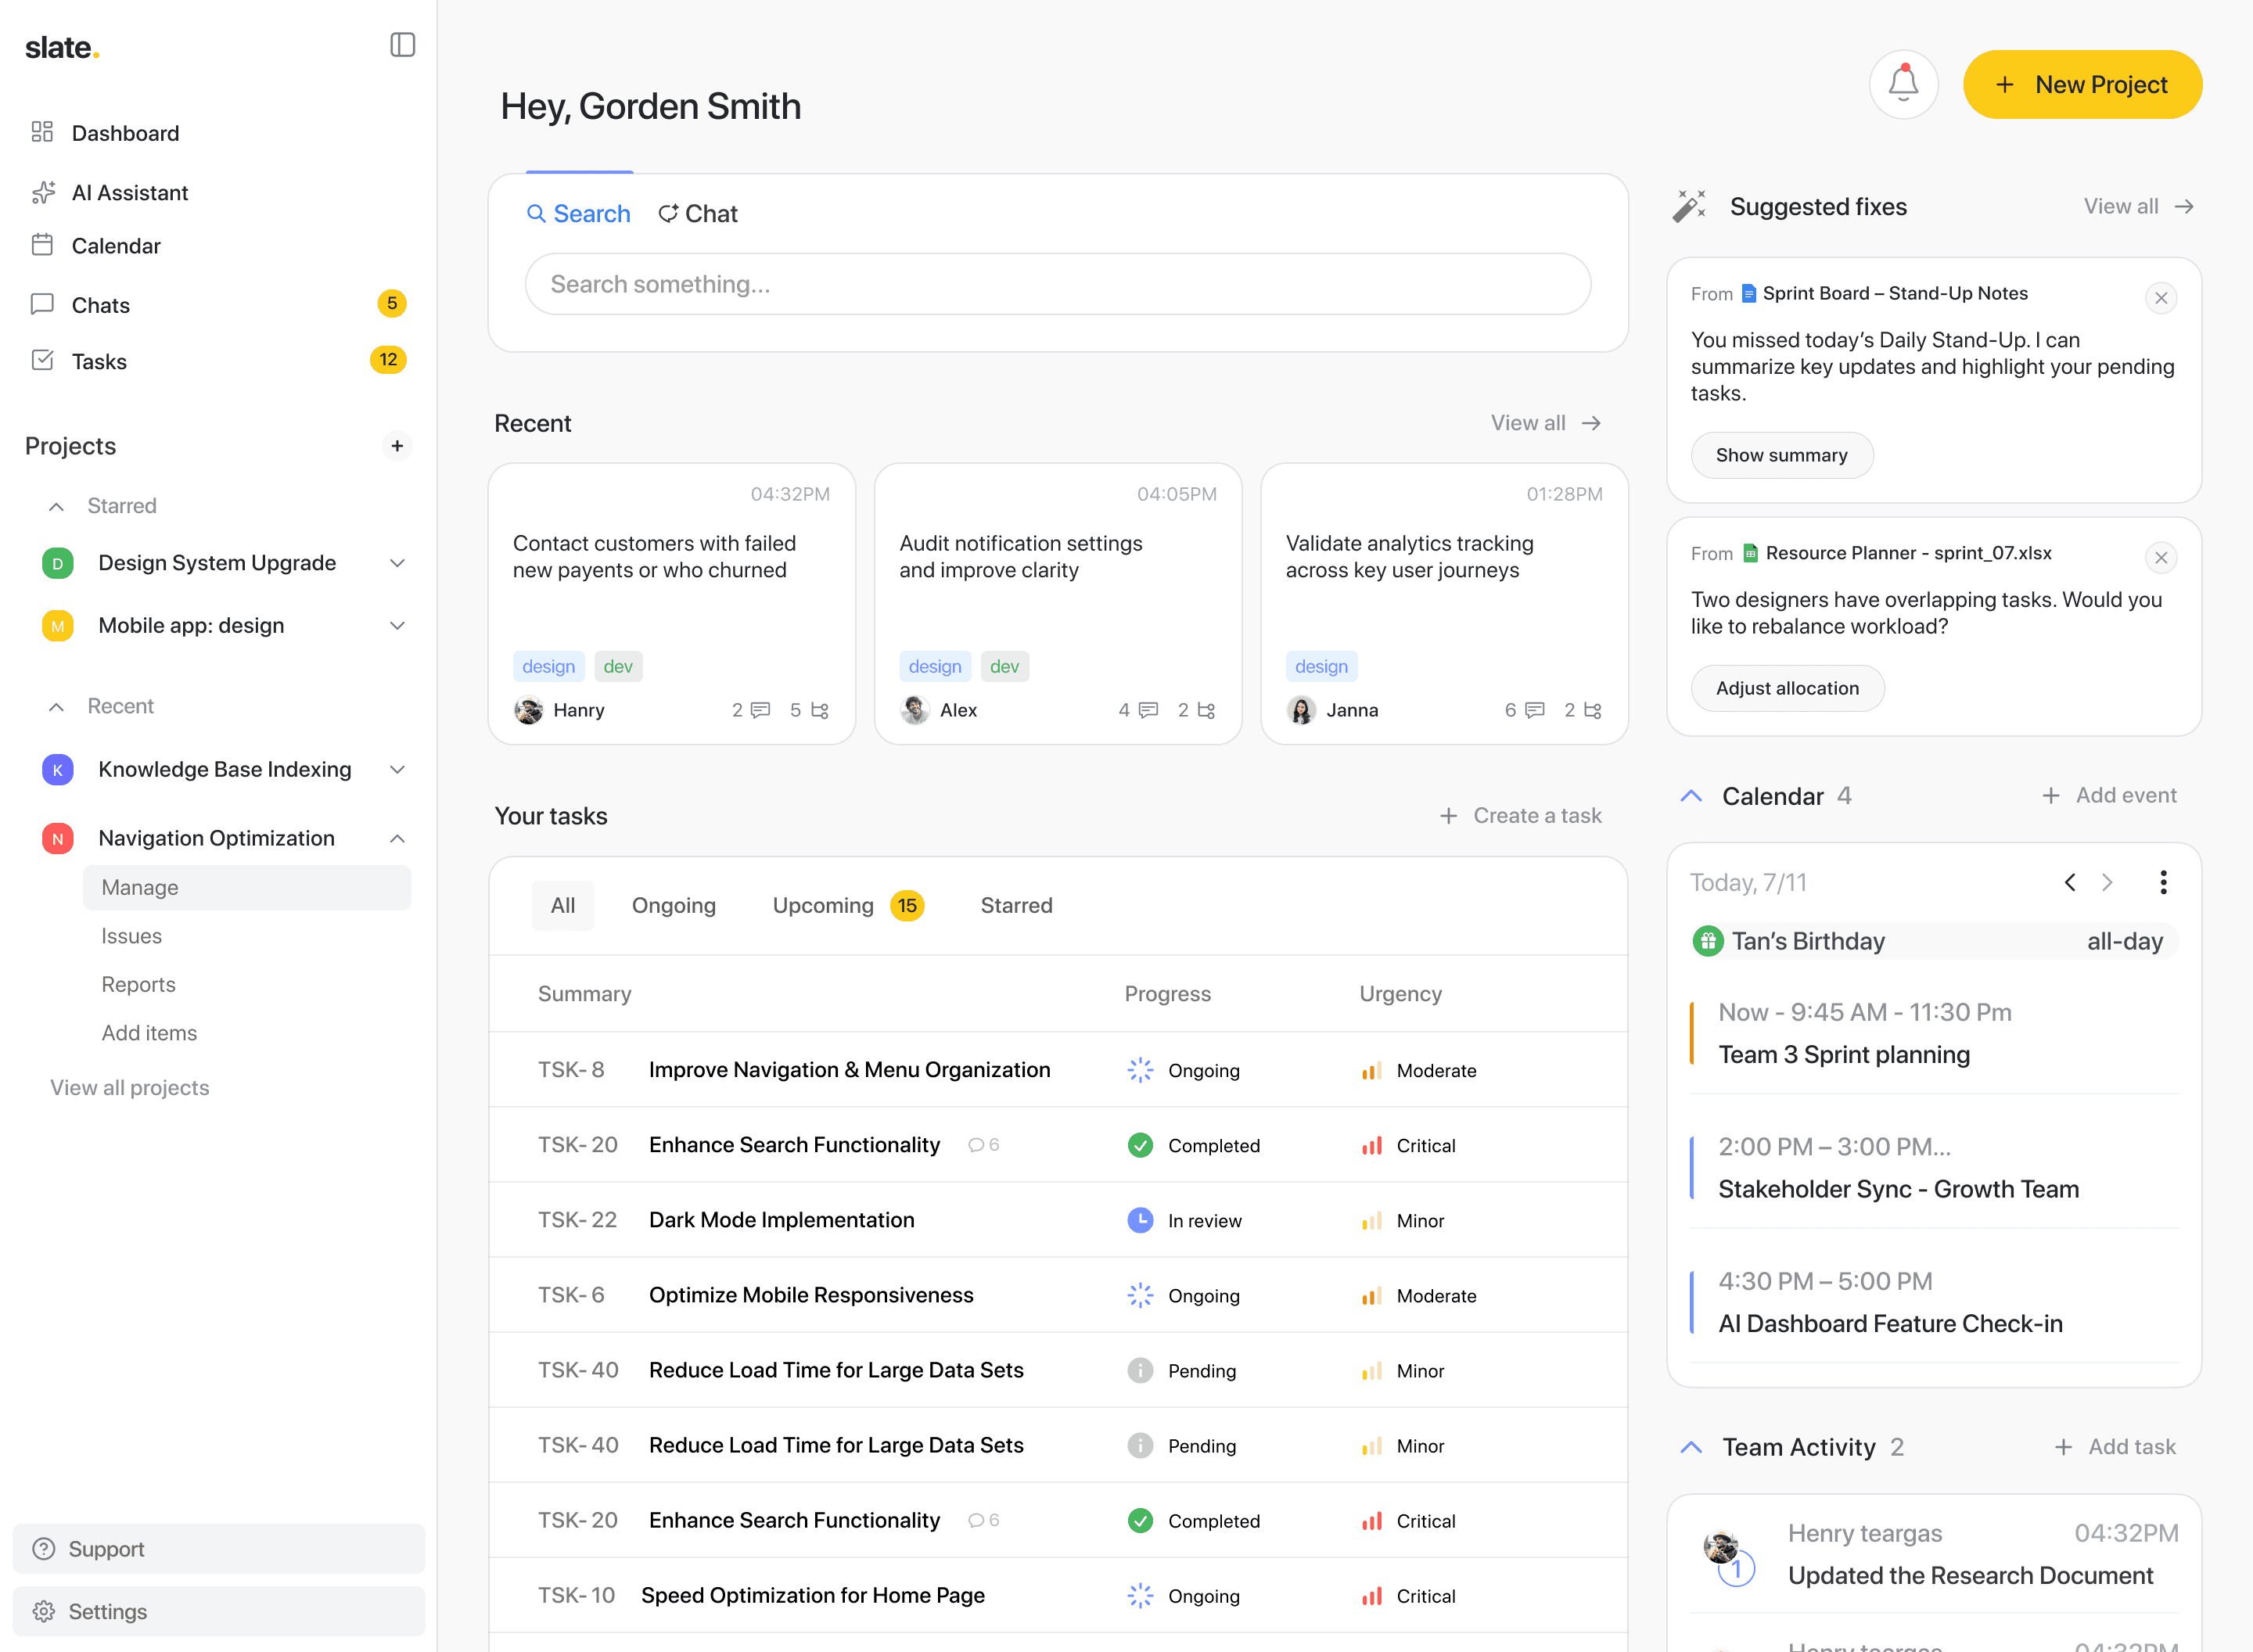Switch to the Chat tab
The width and height of the screenshot is (2253, 1652).
698,214
